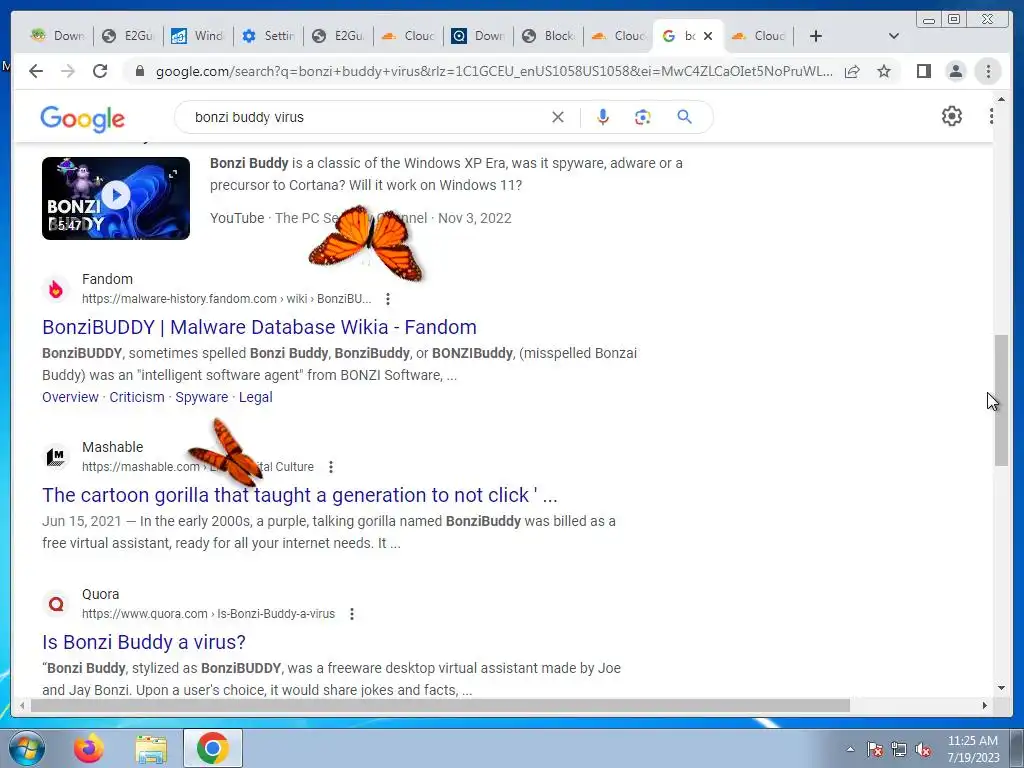The width and height of the screenshot is (1024, 768).
Task: Open the 'Overview' sitelink
Action: coord(71,397)
